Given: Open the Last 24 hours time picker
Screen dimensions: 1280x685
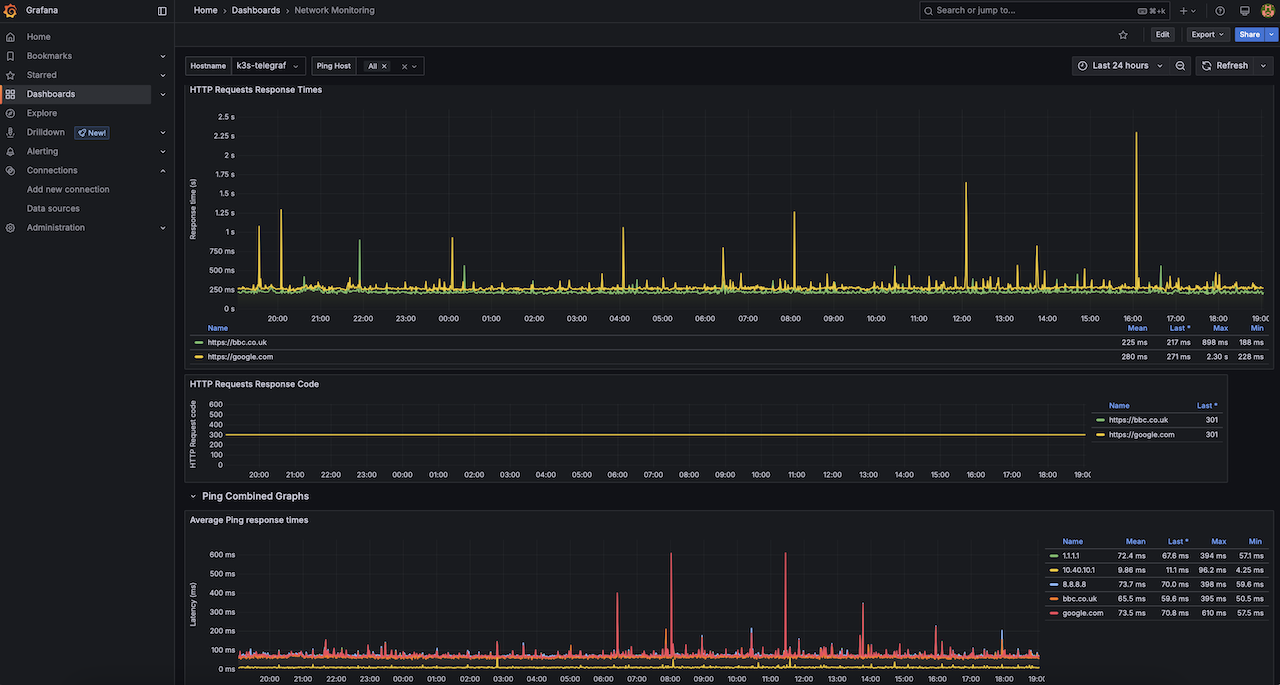Looking at the screenshot, I should point(1120,66).
